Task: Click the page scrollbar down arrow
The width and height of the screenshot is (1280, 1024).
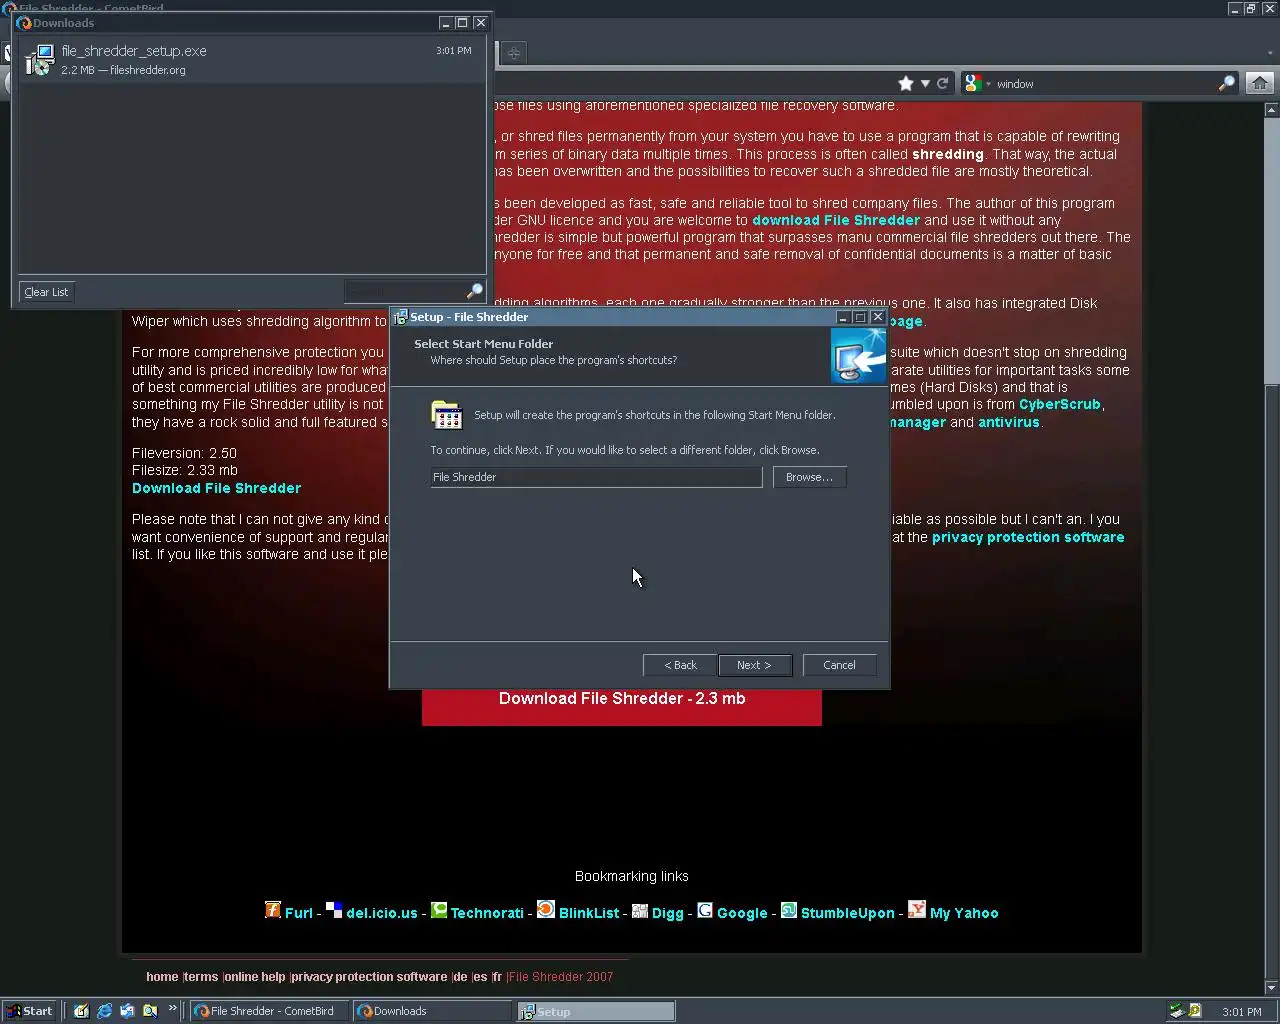Action: click(1271, 989)
